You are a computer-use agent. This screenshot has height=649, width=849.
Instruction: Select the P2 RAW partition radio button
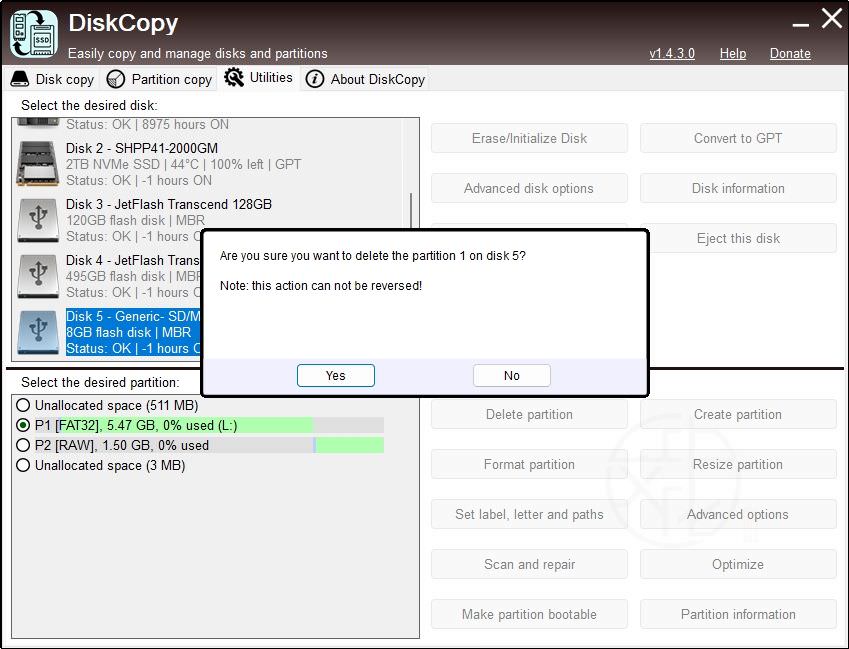[23, 446]
